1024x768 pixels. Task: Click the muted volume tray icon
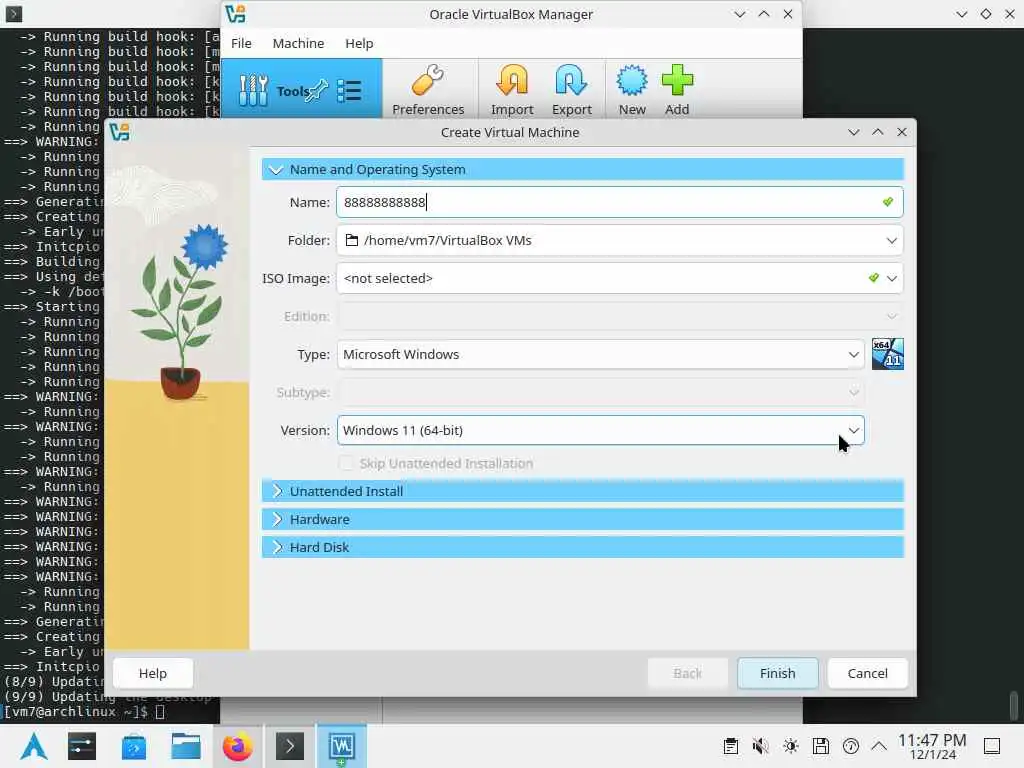[x=760, y=746]
